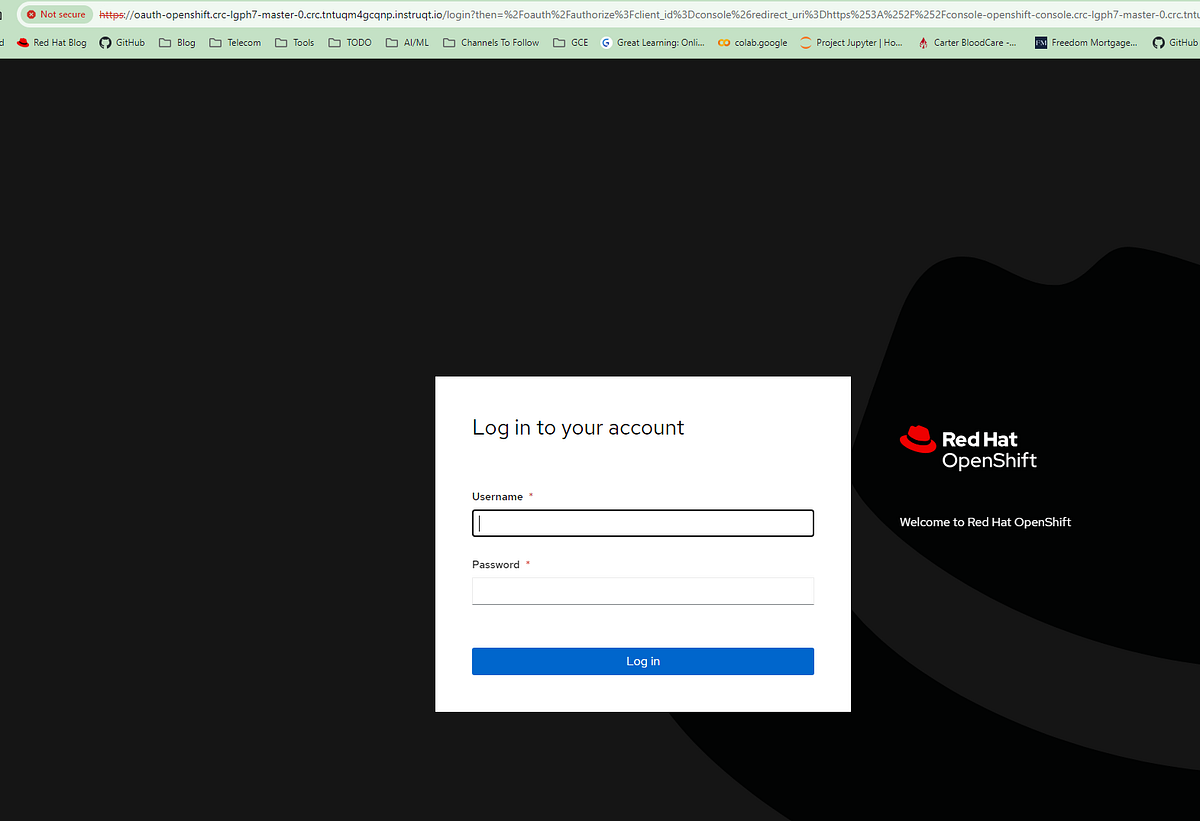Open the Telecom bookmarks folder
The height and width of the screenshot is (821, 1200).
[234, 42]
